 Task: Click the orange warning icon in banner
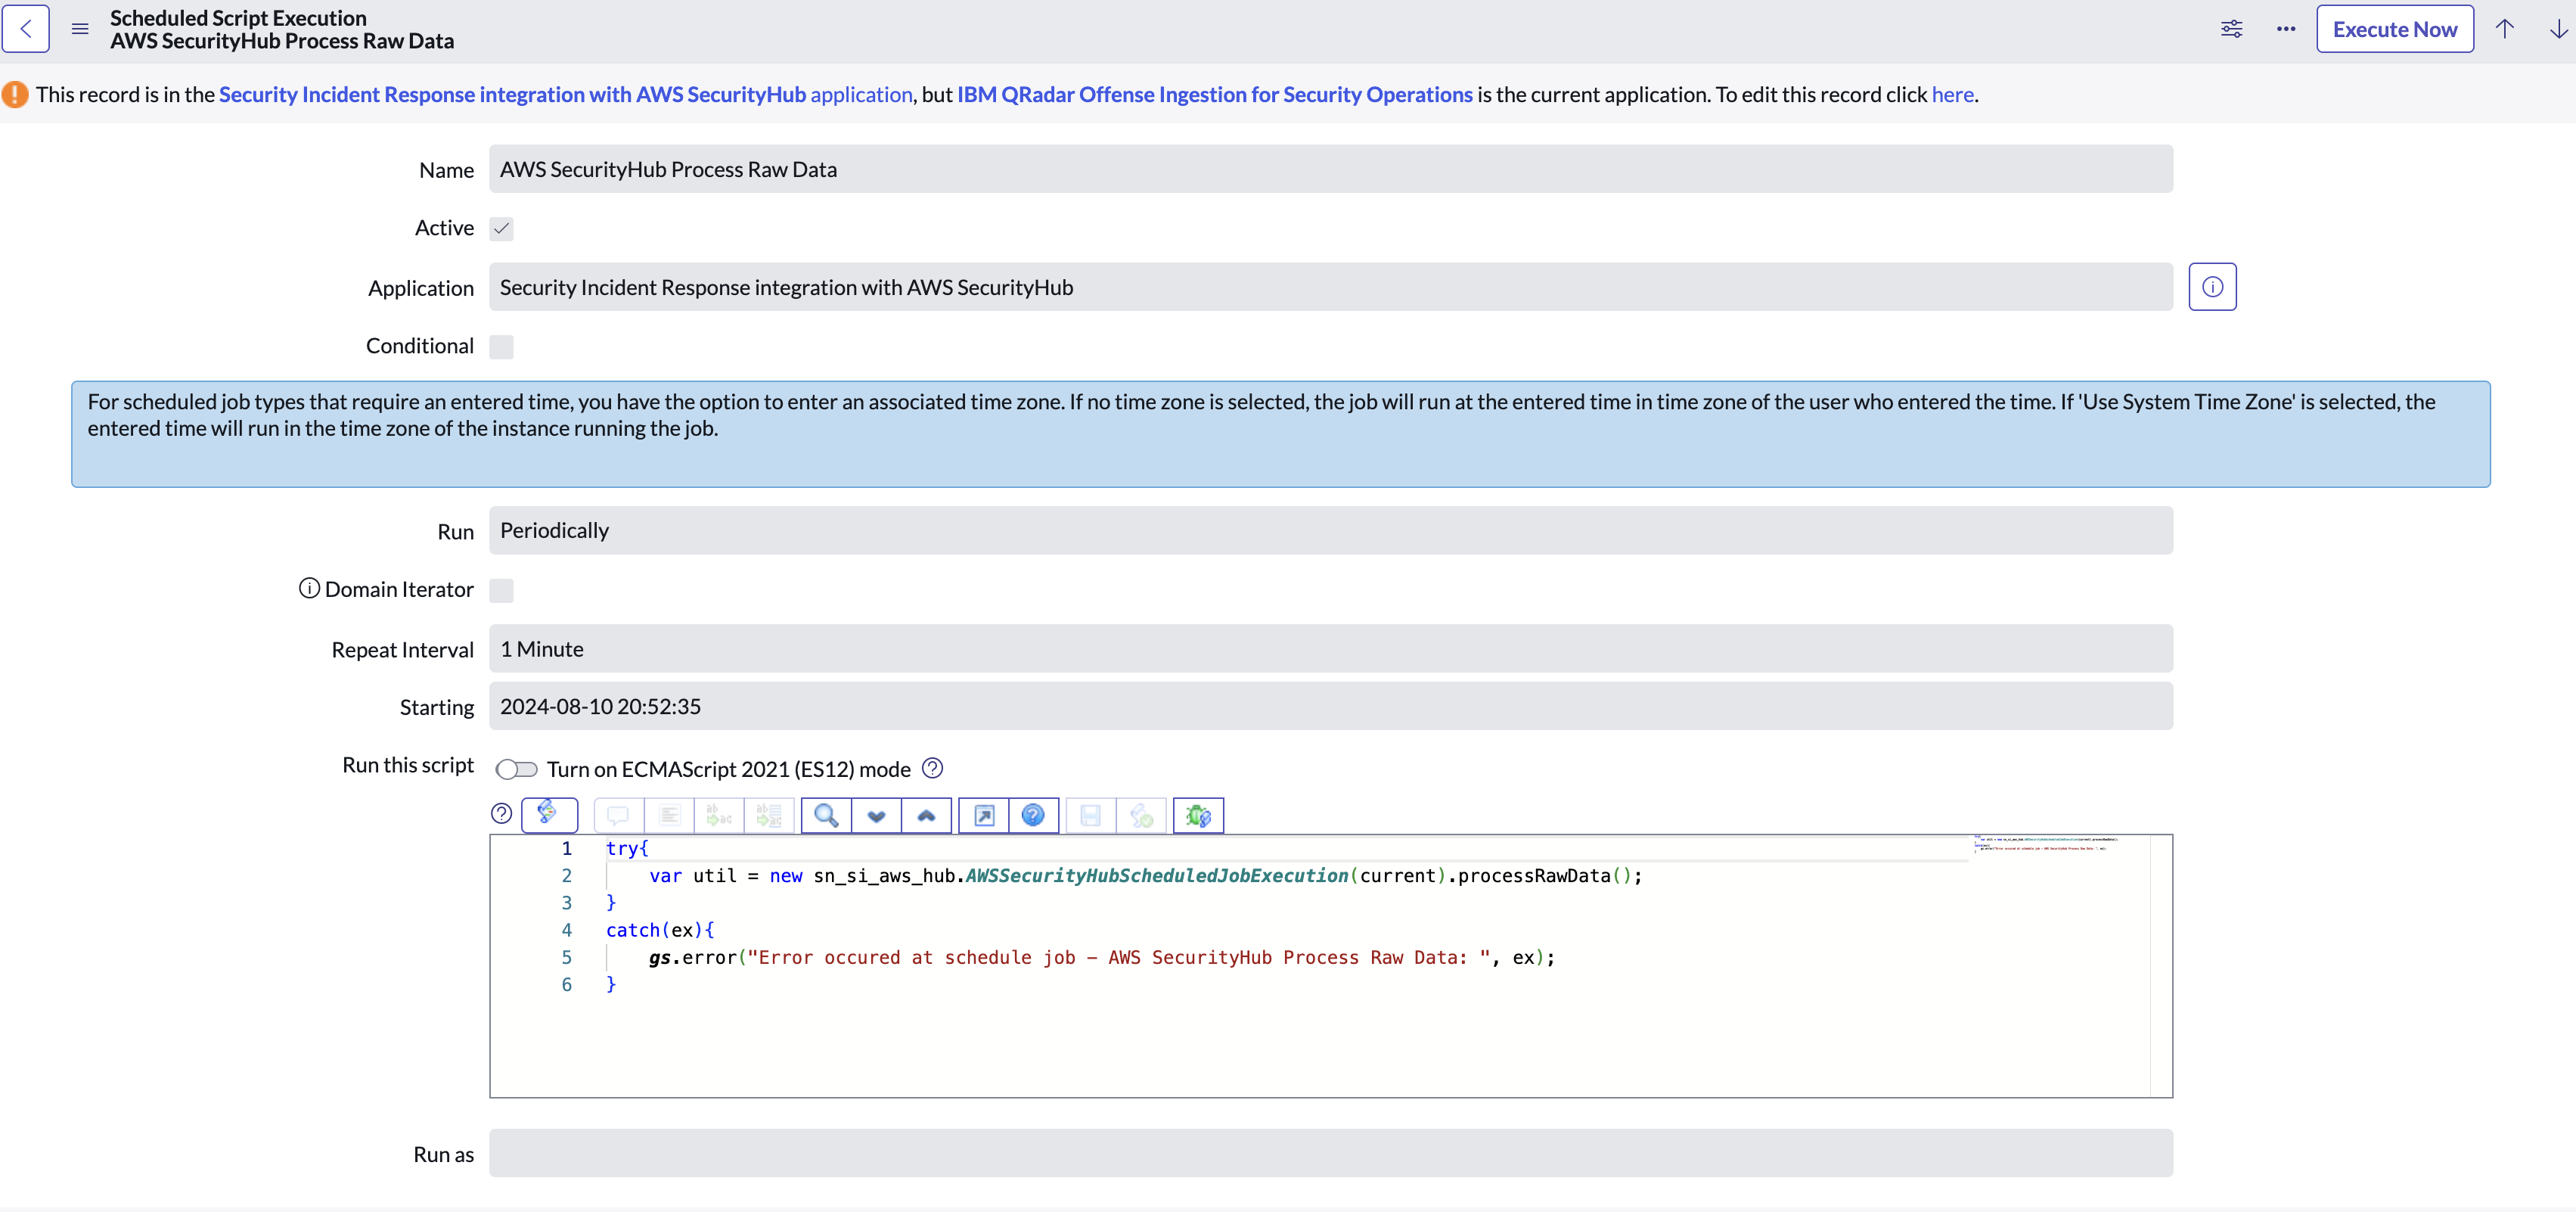[15, 94]
